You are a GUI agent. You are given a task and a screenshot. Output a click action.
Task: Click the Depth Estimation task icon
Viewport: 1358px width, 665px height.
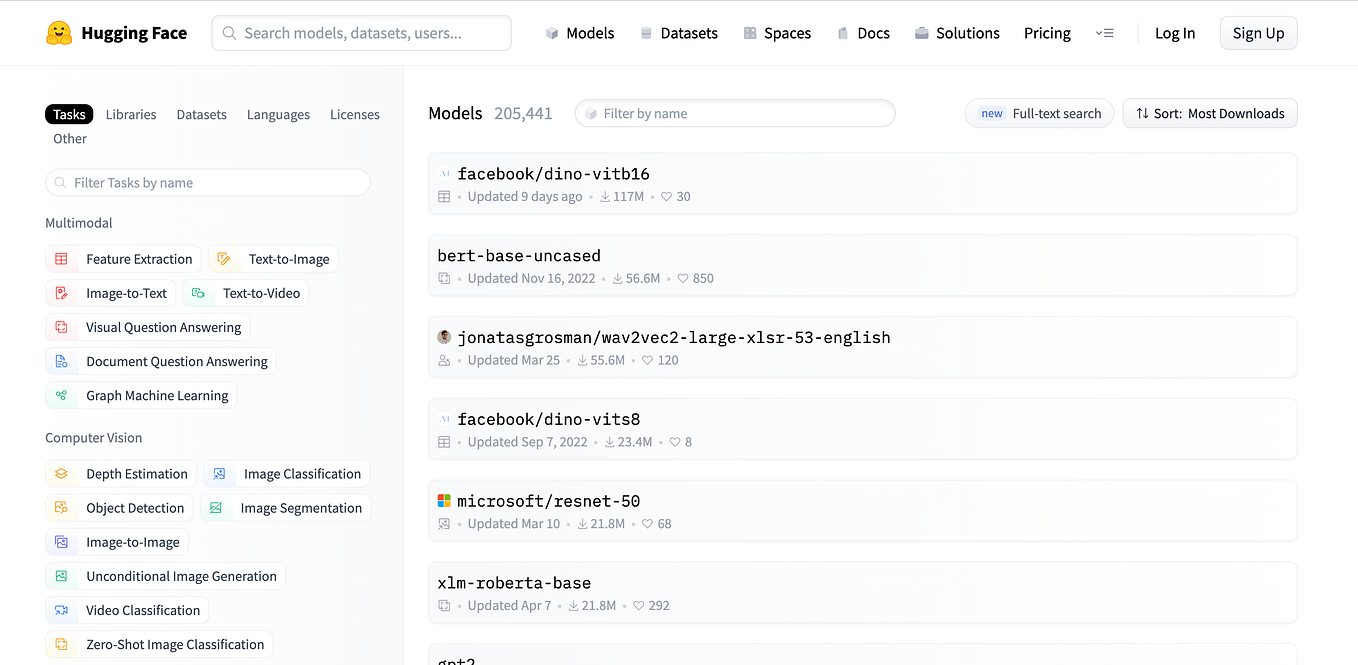click(x=61, y=473)
